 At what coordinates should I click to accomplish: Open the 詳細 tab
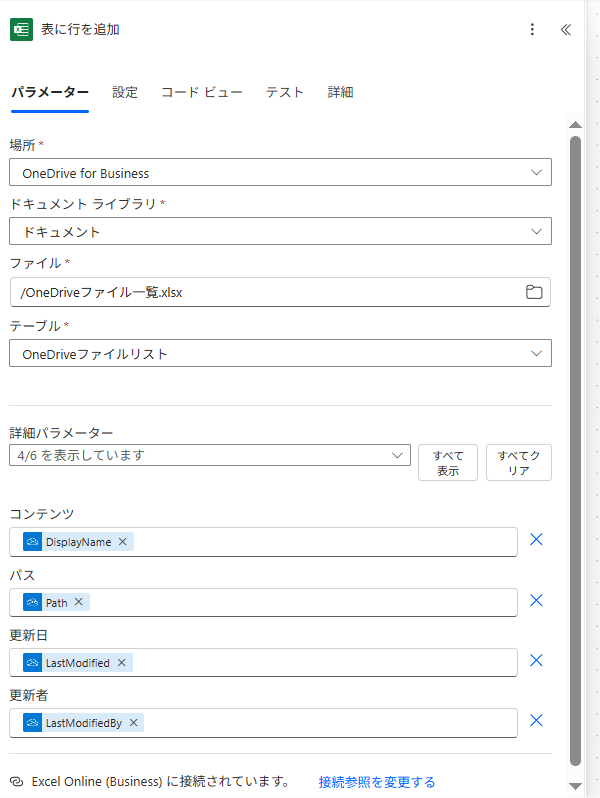coord(340,93)
